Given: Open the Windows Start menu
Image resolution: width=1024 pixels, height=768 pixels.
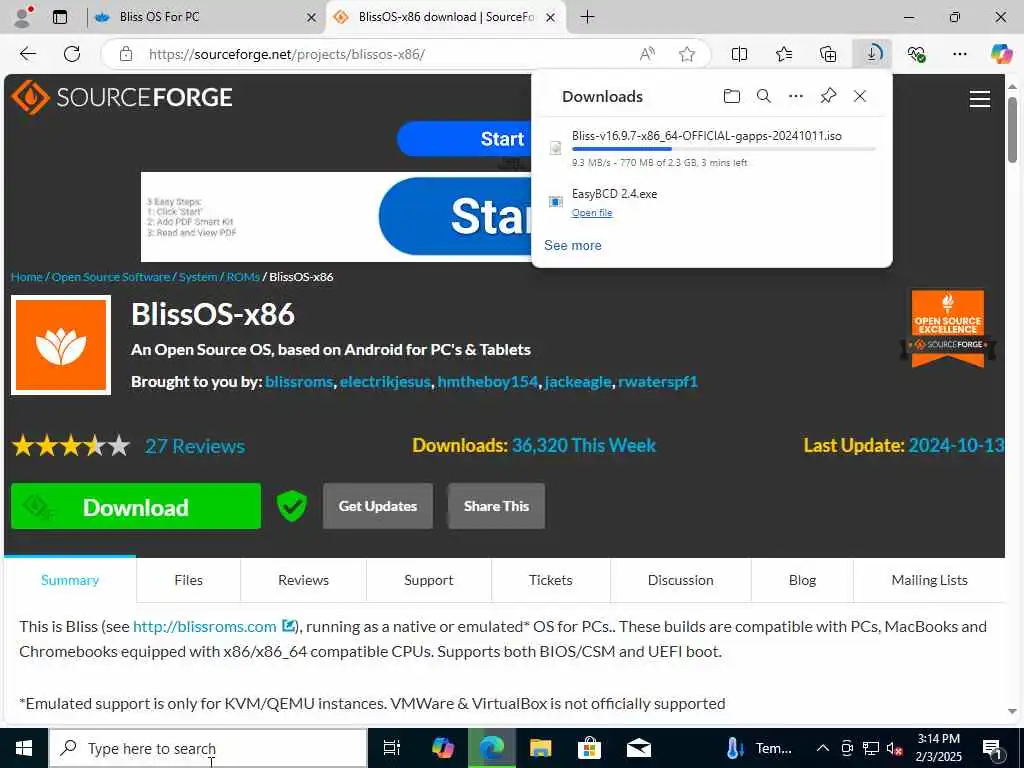Looking at the screenshot, I should point(24,748).
